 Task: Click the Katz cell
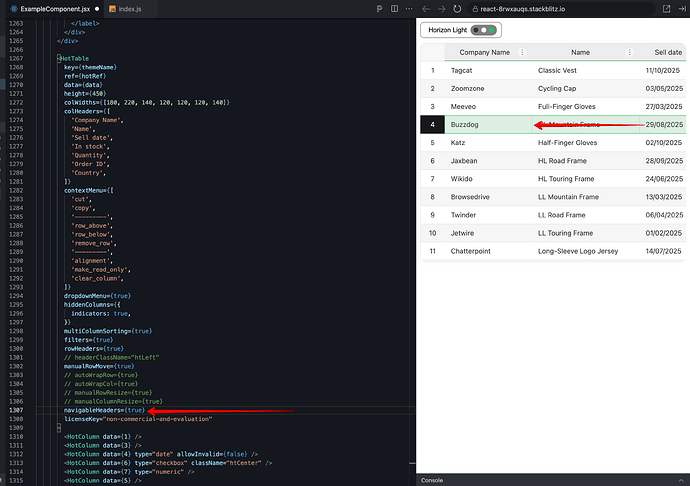tap(488, 143)
